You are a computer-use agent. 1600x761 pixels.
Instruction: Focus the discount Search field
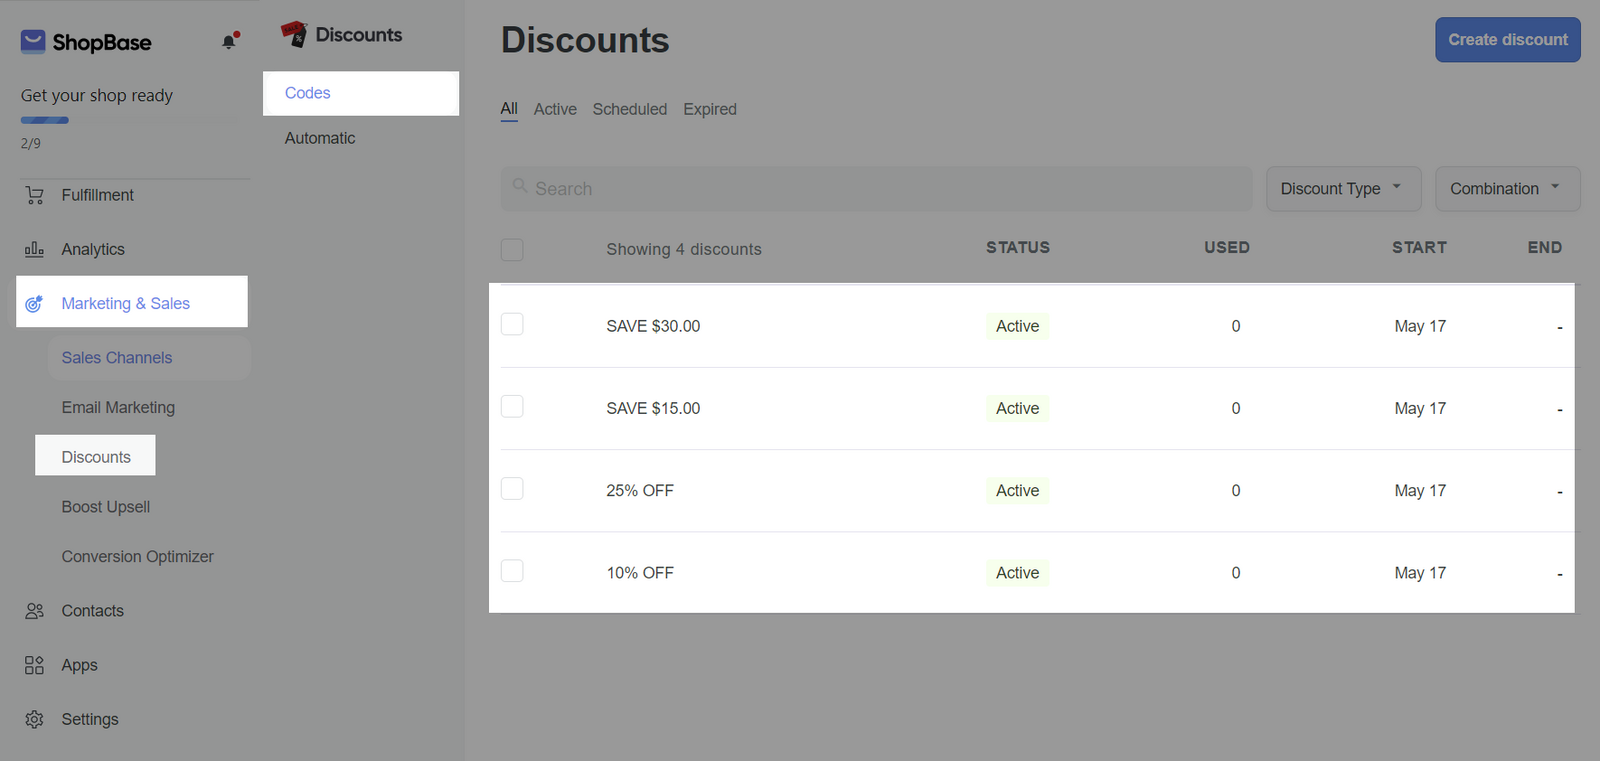point(876,189)
